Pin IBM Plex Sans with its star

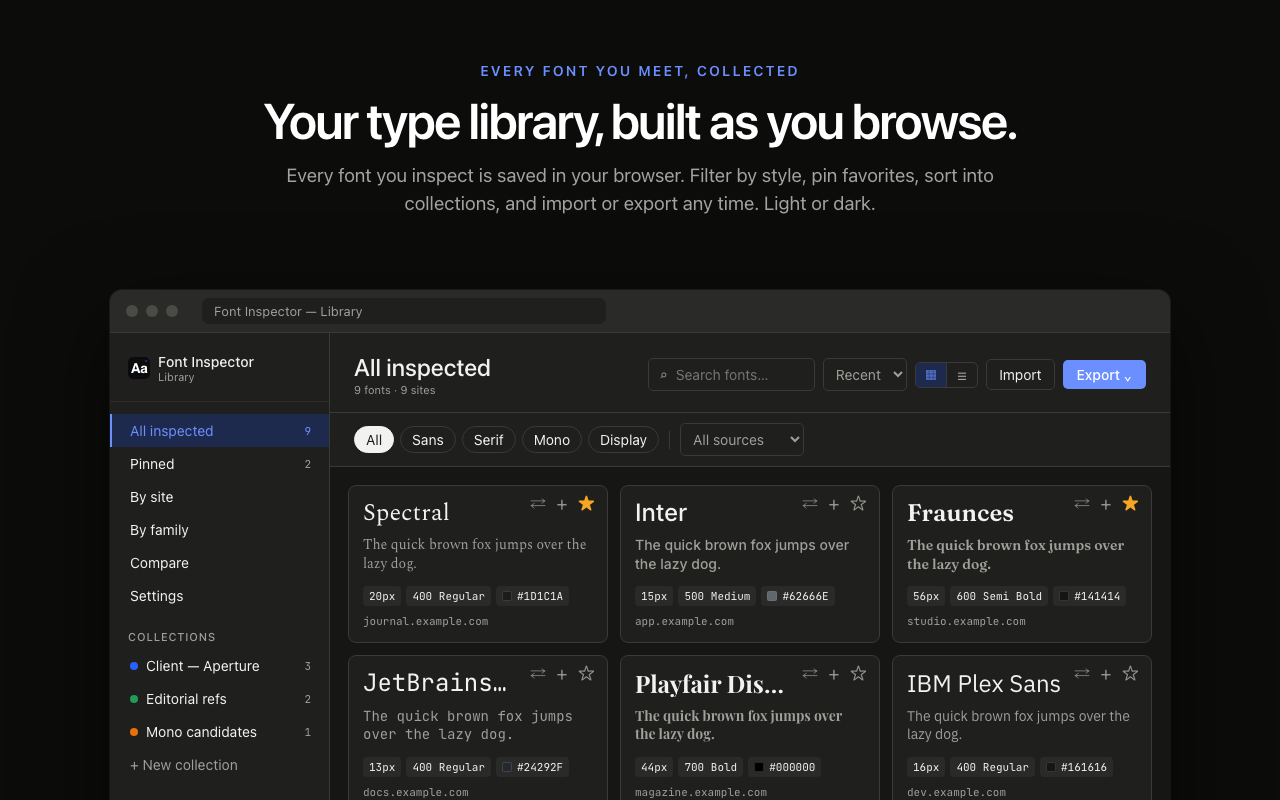pyautogui.click(x=1130, y=674)
